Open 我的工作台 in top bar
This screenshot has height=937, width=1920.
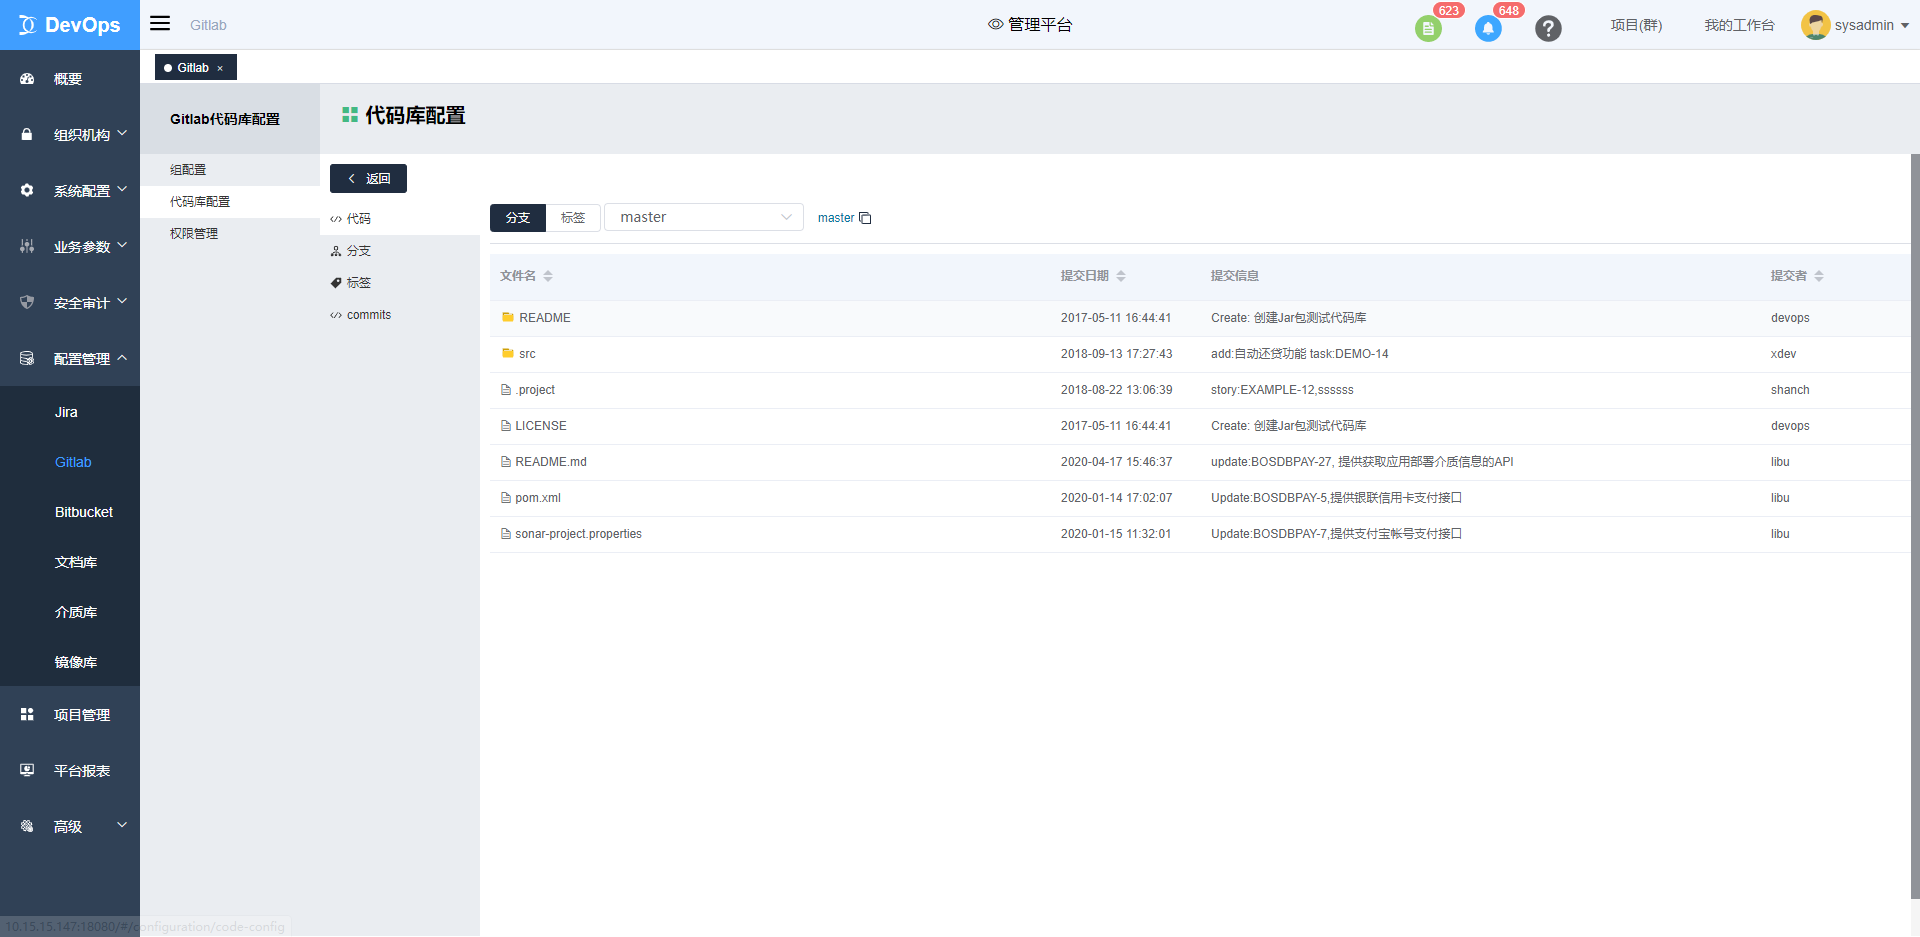click(1739, 25)
